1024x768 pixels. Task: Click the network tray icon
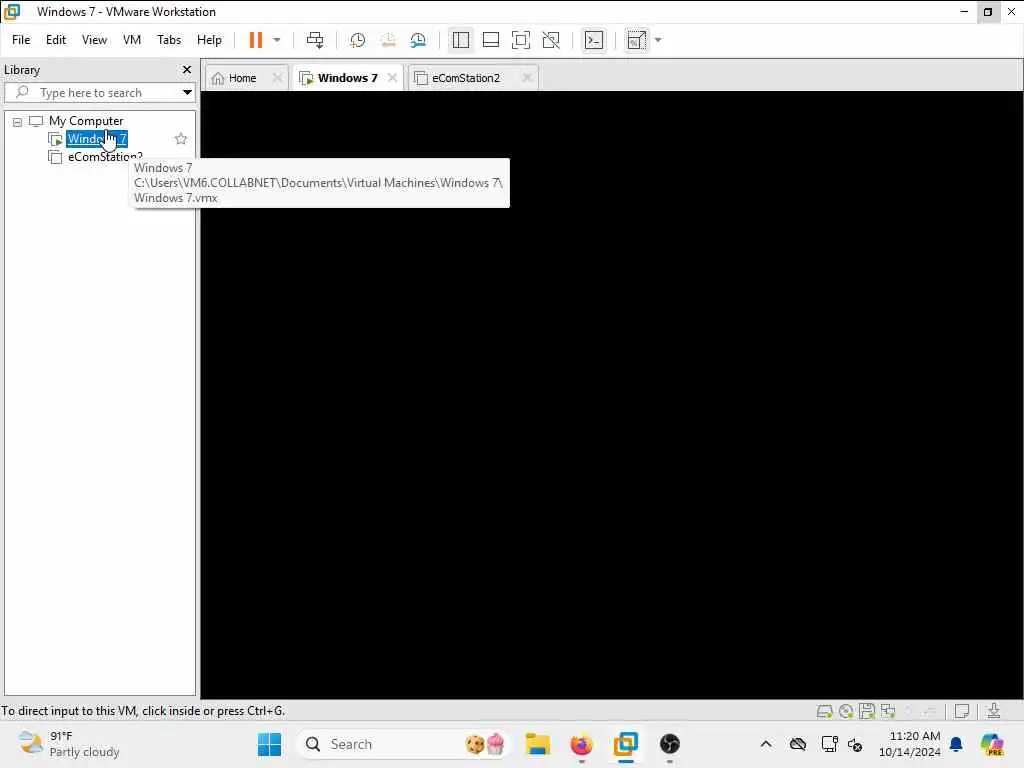point(829,744)
